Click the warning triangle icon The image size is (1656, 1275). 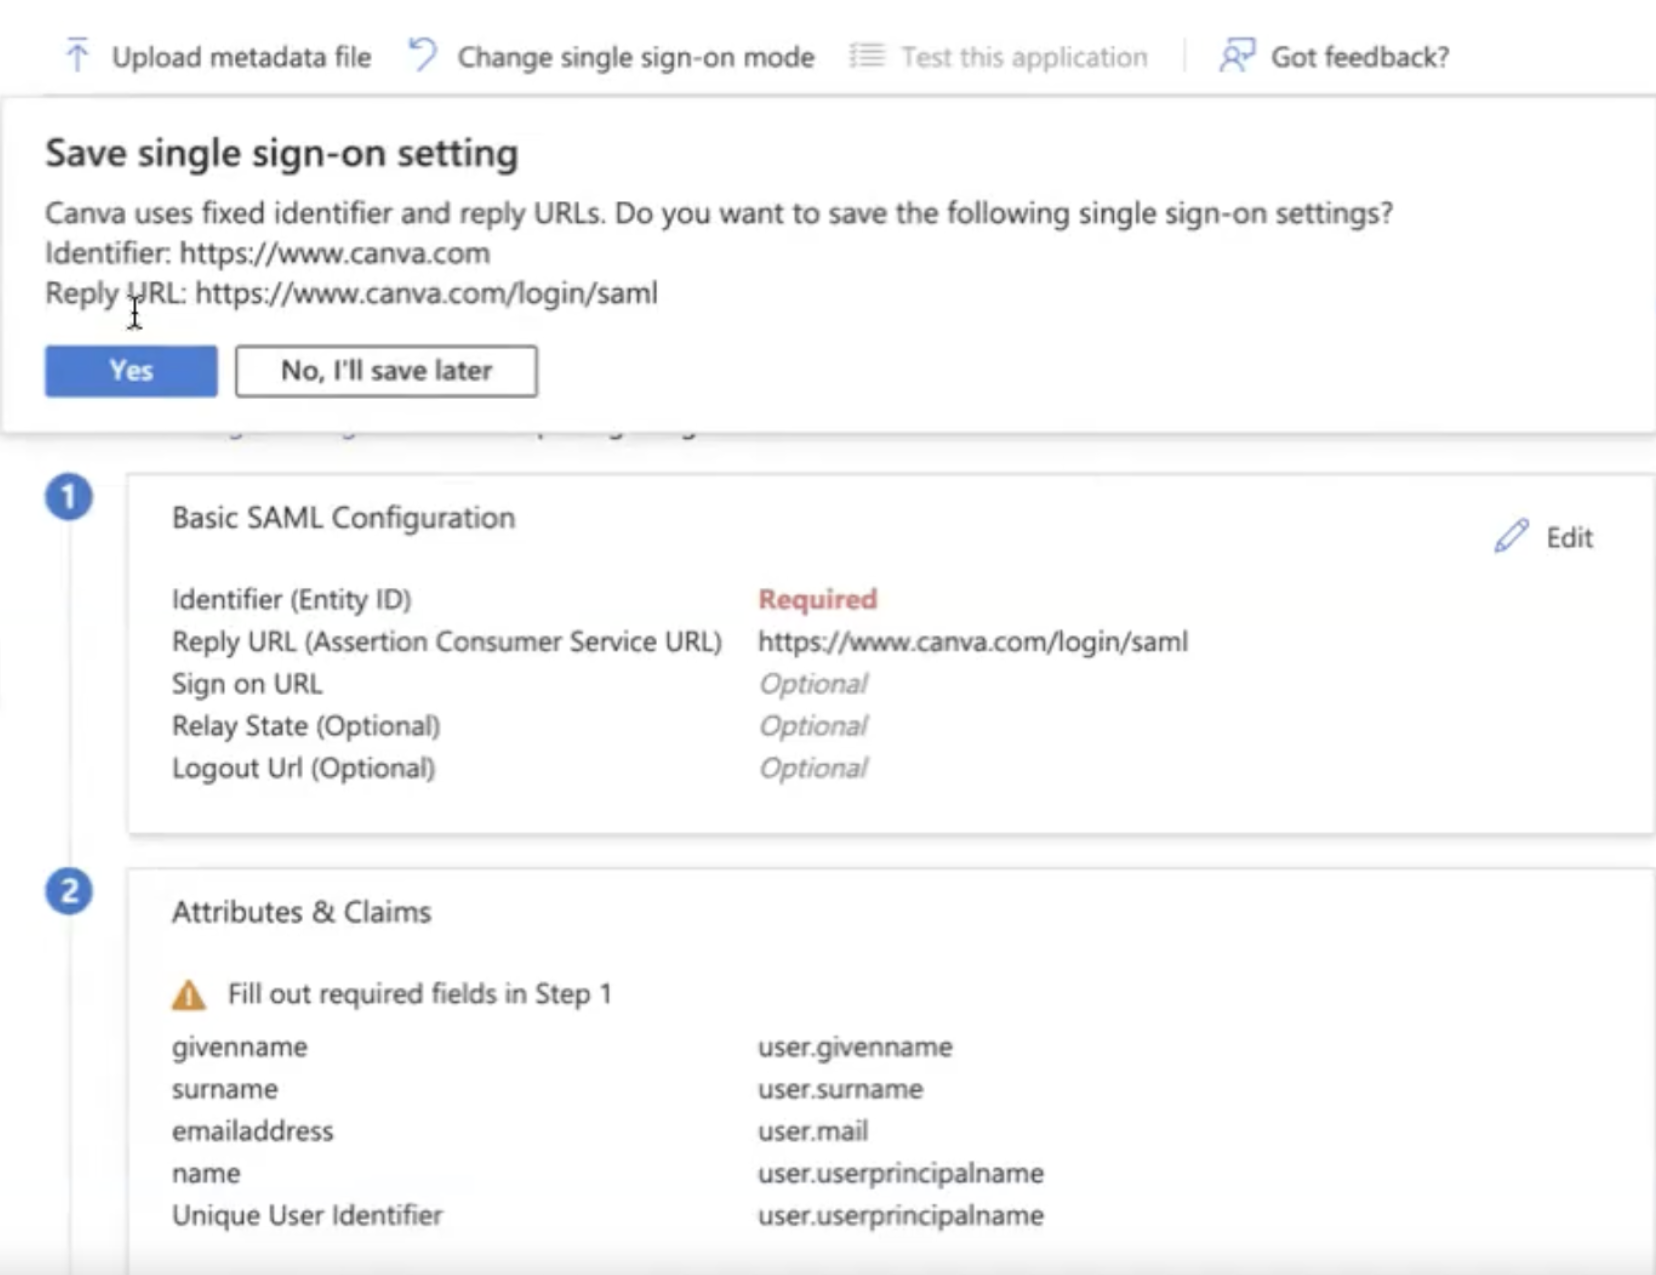click(189, 995)
